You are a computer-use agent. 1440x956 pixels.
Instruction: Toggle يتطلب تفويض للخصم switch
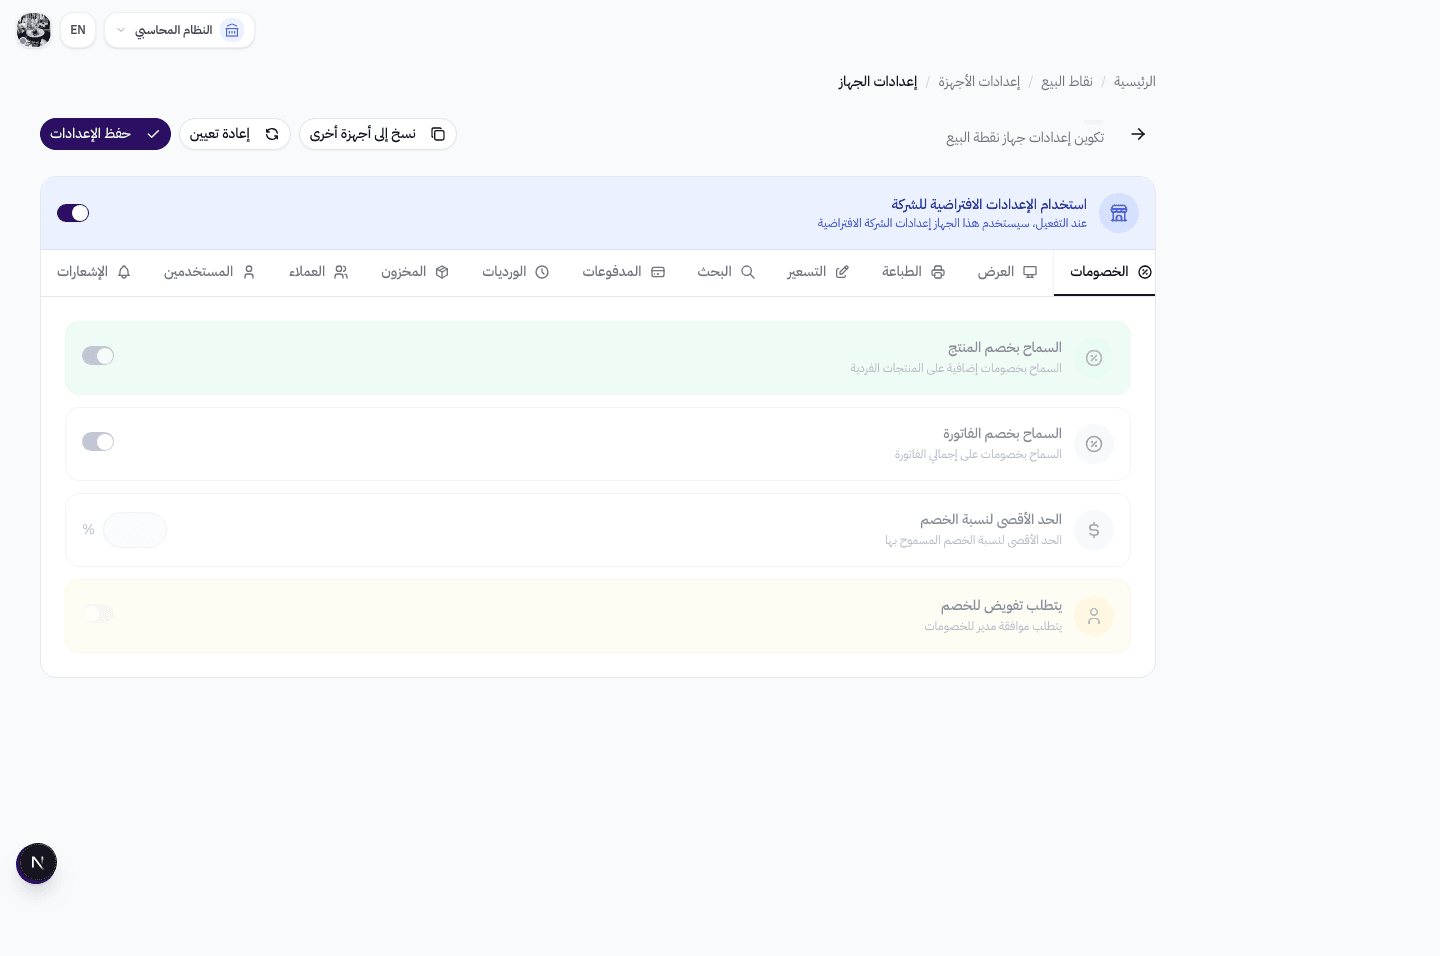point(98,613)
